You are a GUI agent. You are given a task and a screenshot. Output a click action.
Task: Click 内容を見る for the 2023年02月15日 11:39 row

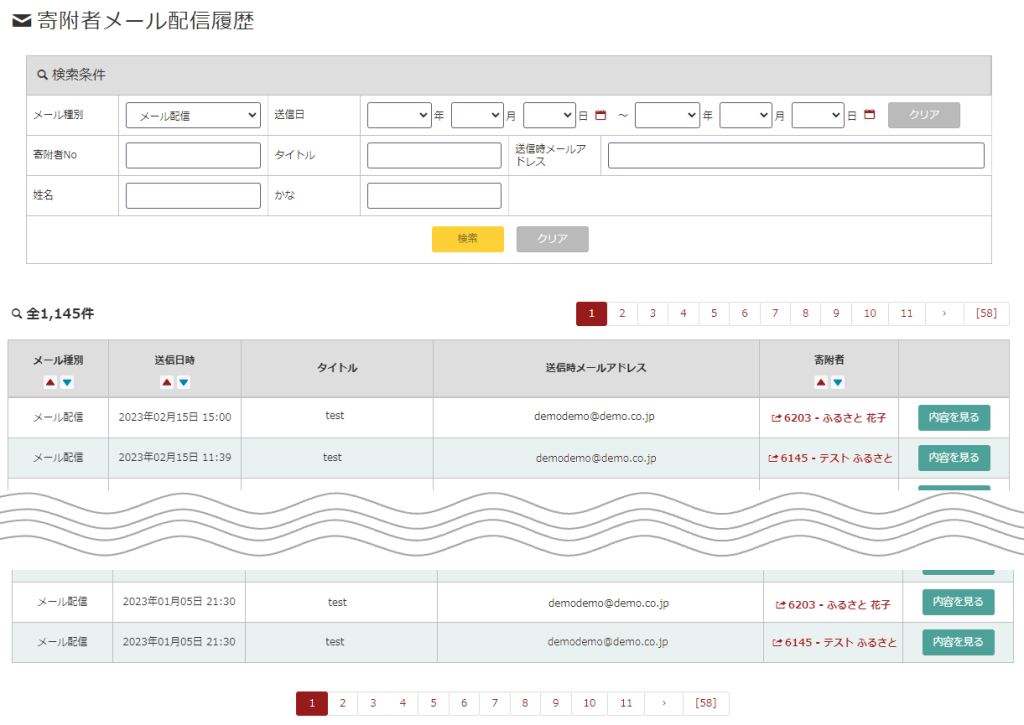coord(953,458)
